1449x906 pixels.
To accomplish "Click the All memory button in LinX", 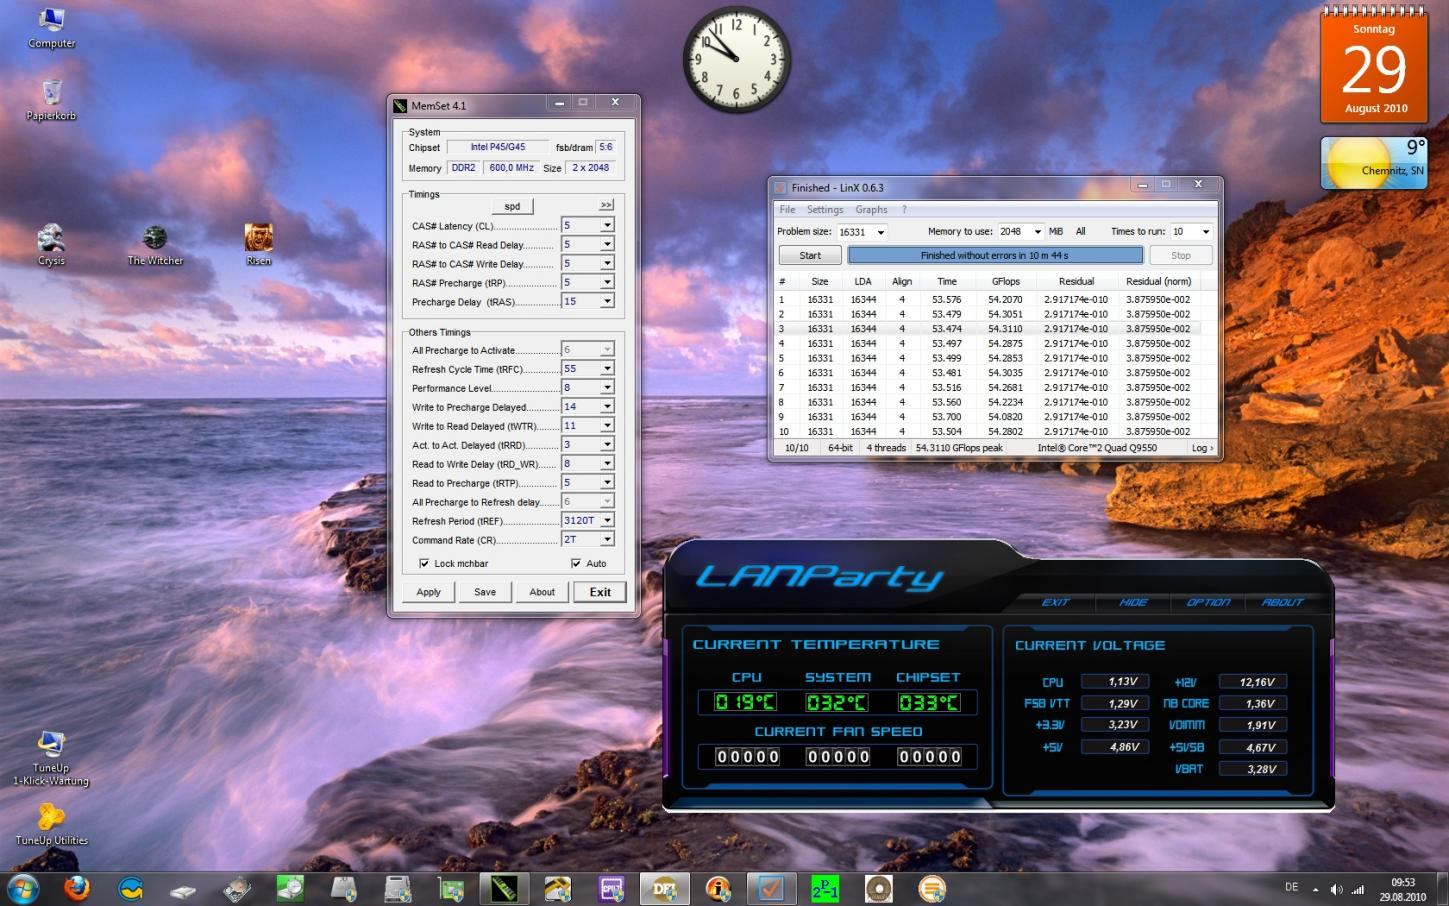I will point(1080,232).
